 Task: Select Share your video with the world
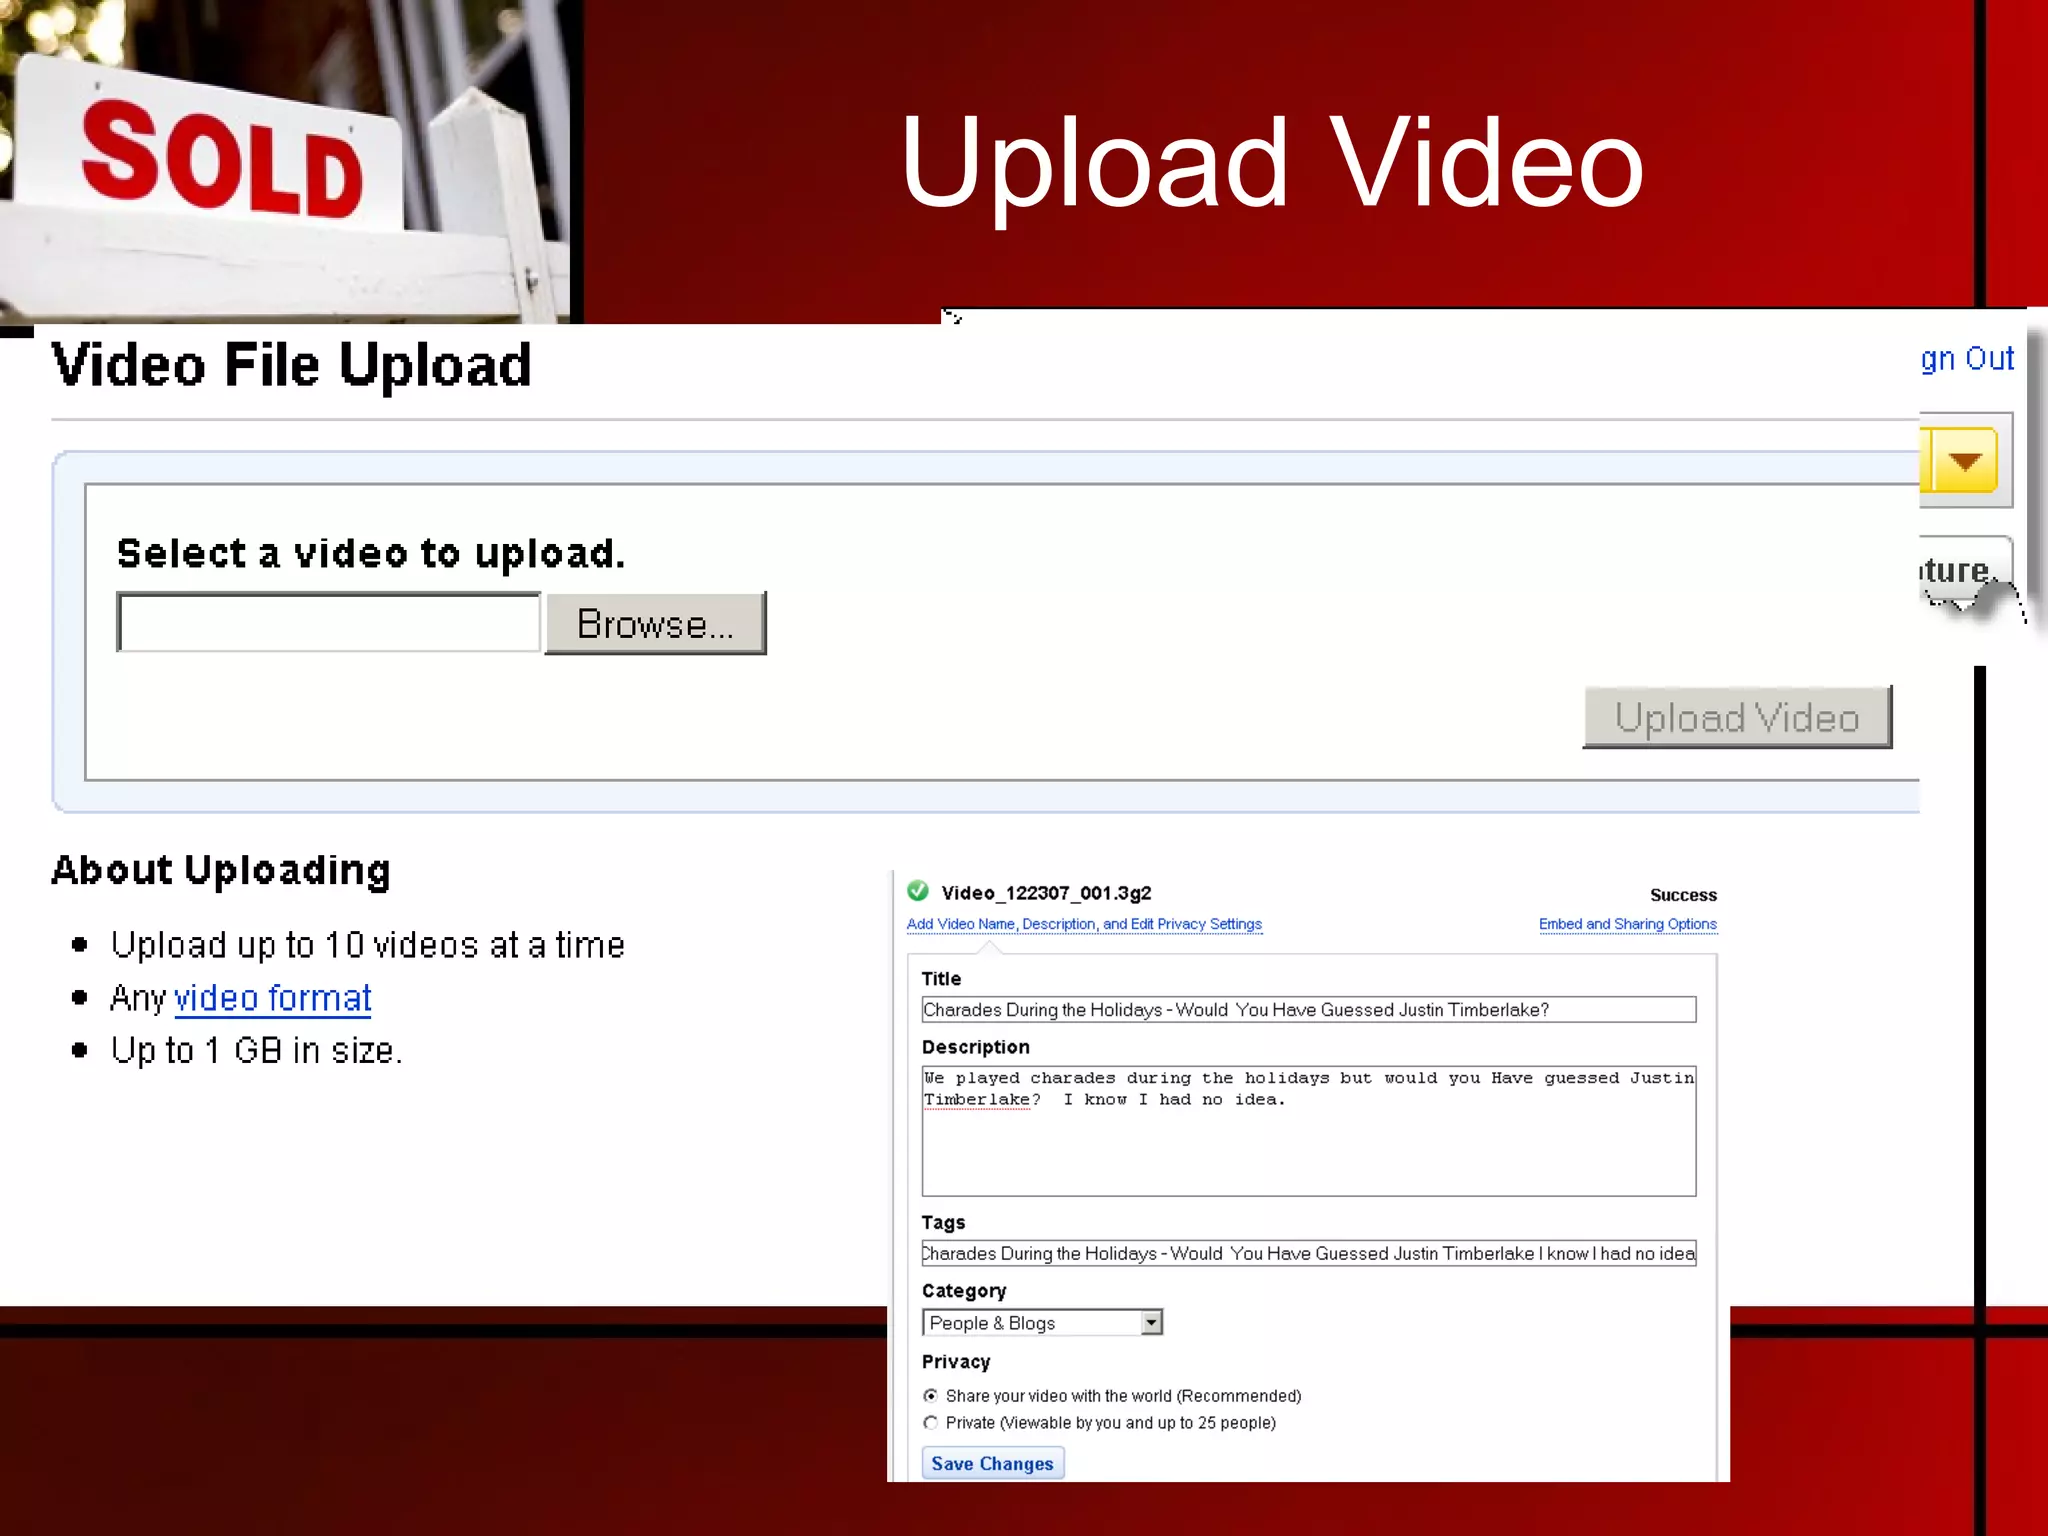click(931, 1396)
